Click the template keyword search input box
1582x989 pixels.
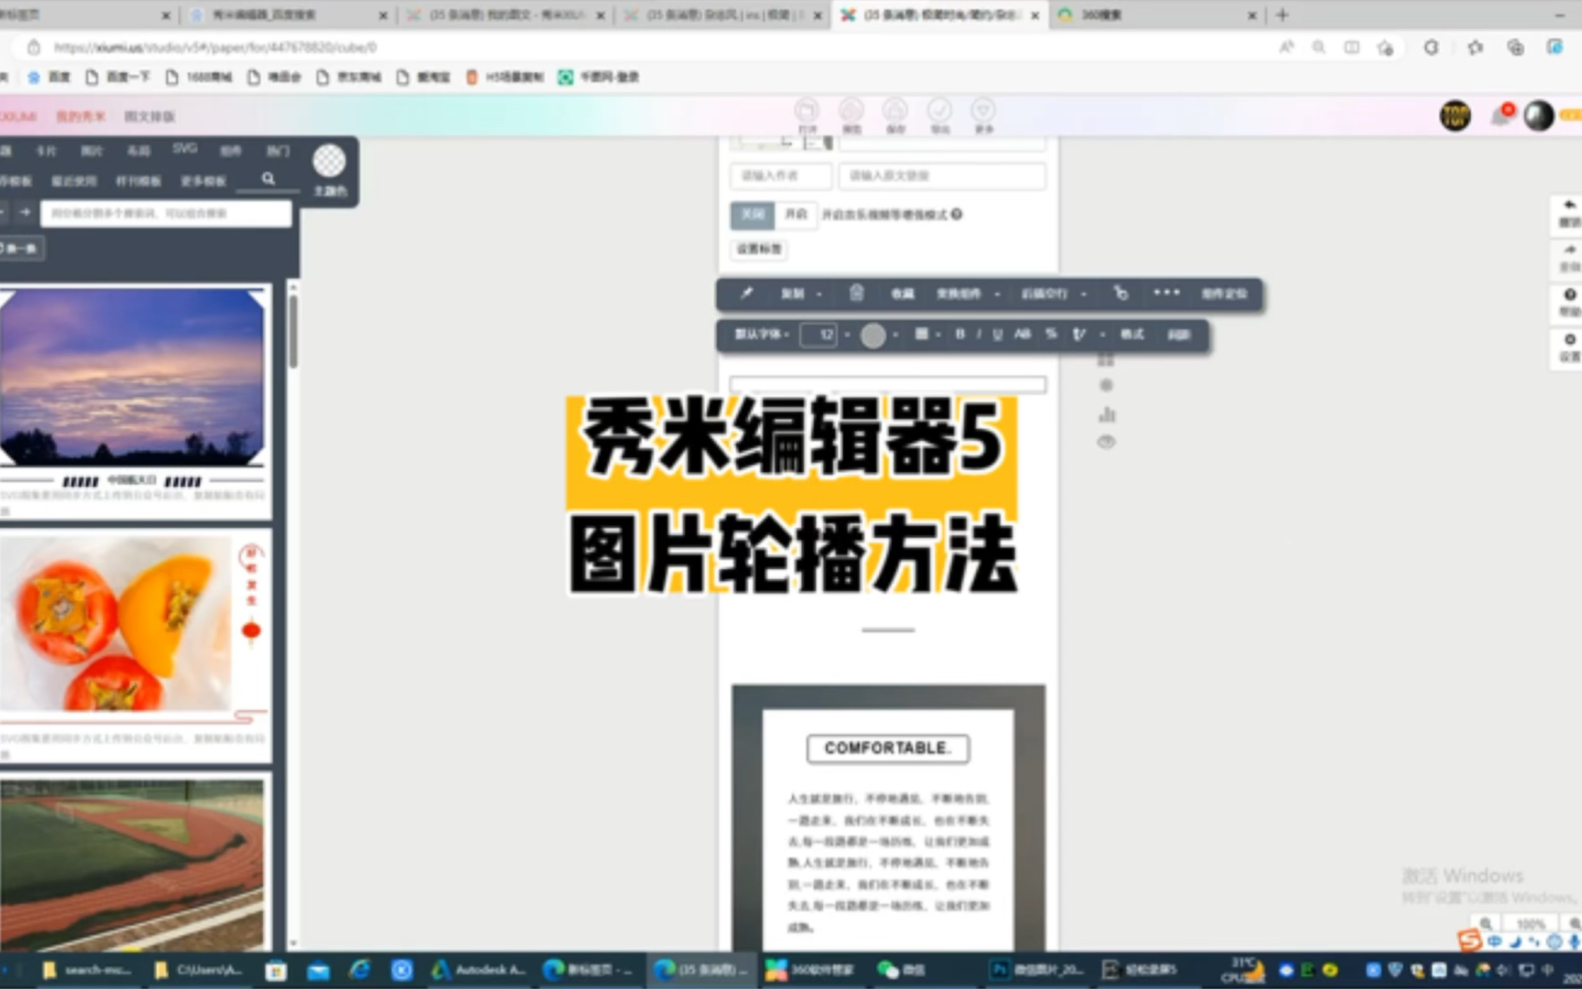(x=166, y=213)
